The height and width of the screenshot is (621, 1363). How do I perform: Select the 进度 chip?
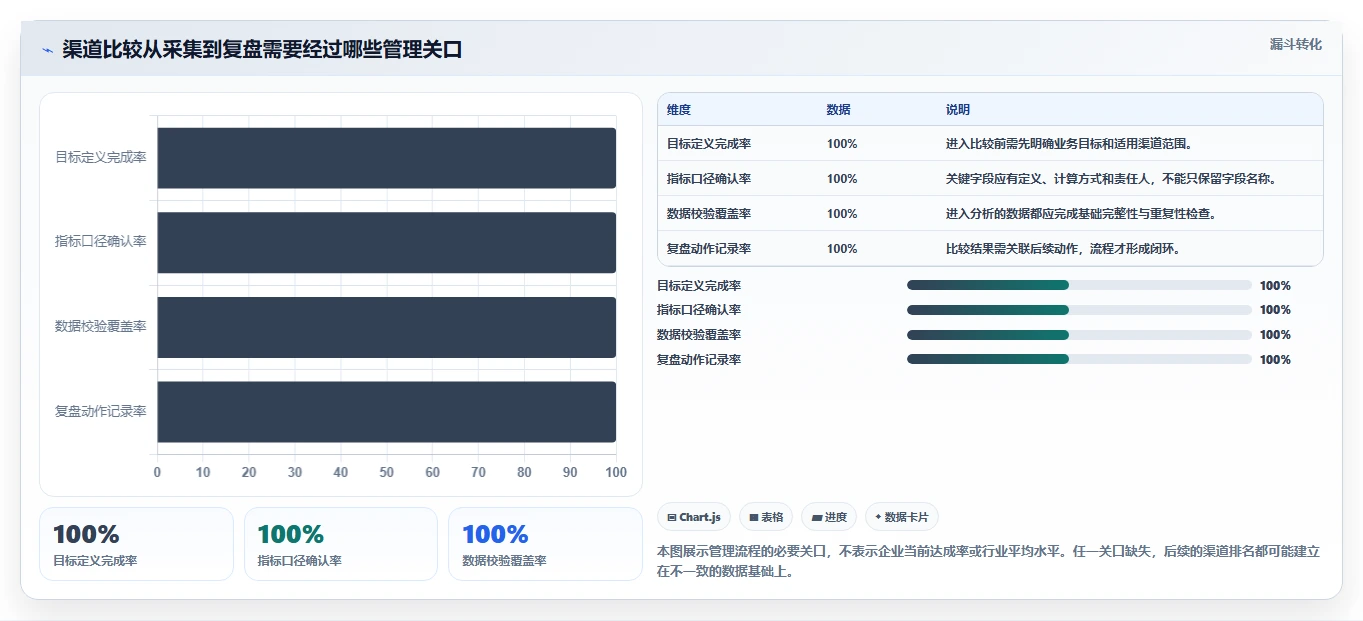pos(829,517)
